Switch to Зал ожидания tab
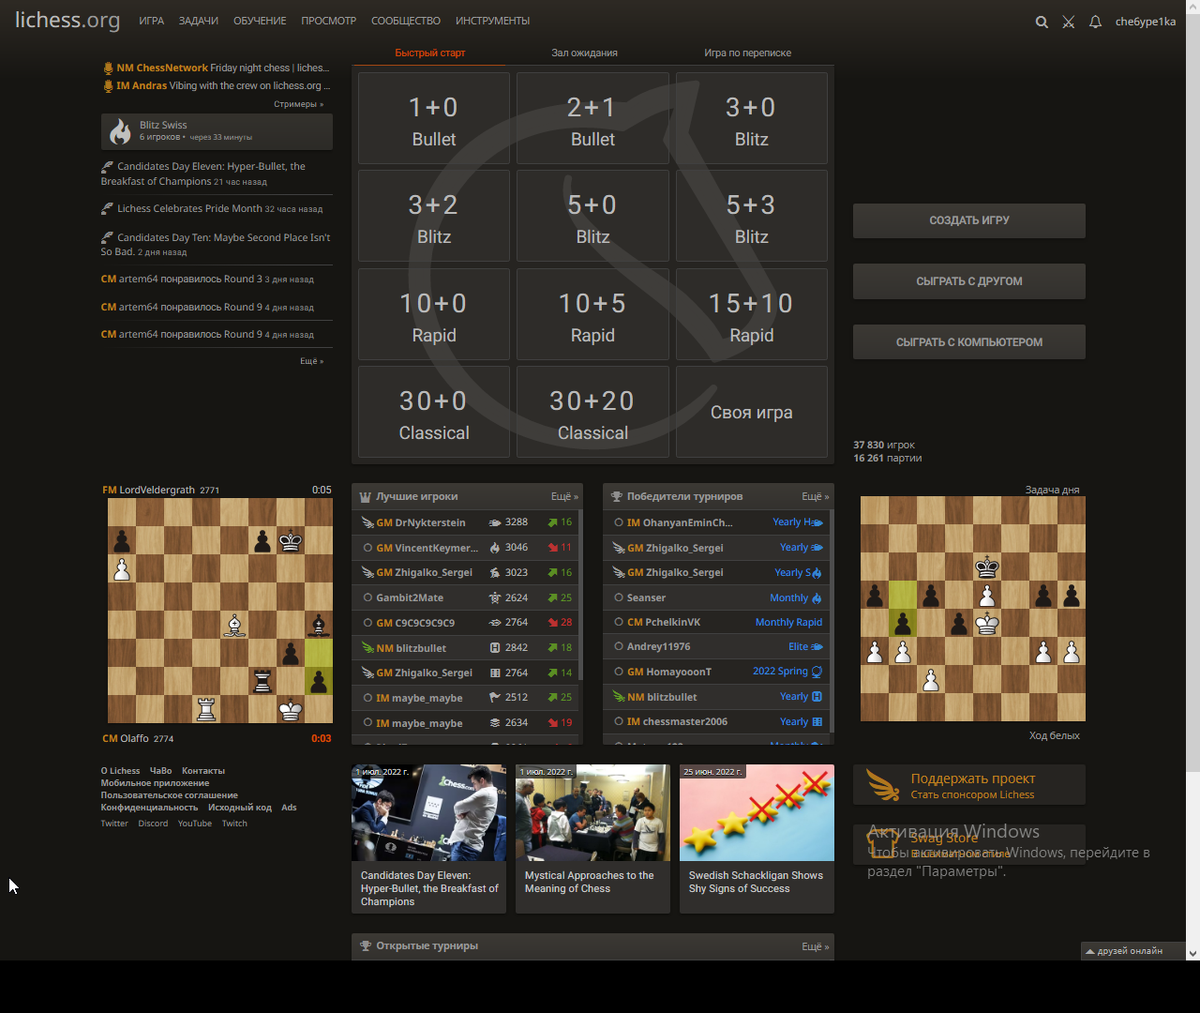This screenshot has height=1013, width=1200. pyautogui.click(x=584, y=53)
